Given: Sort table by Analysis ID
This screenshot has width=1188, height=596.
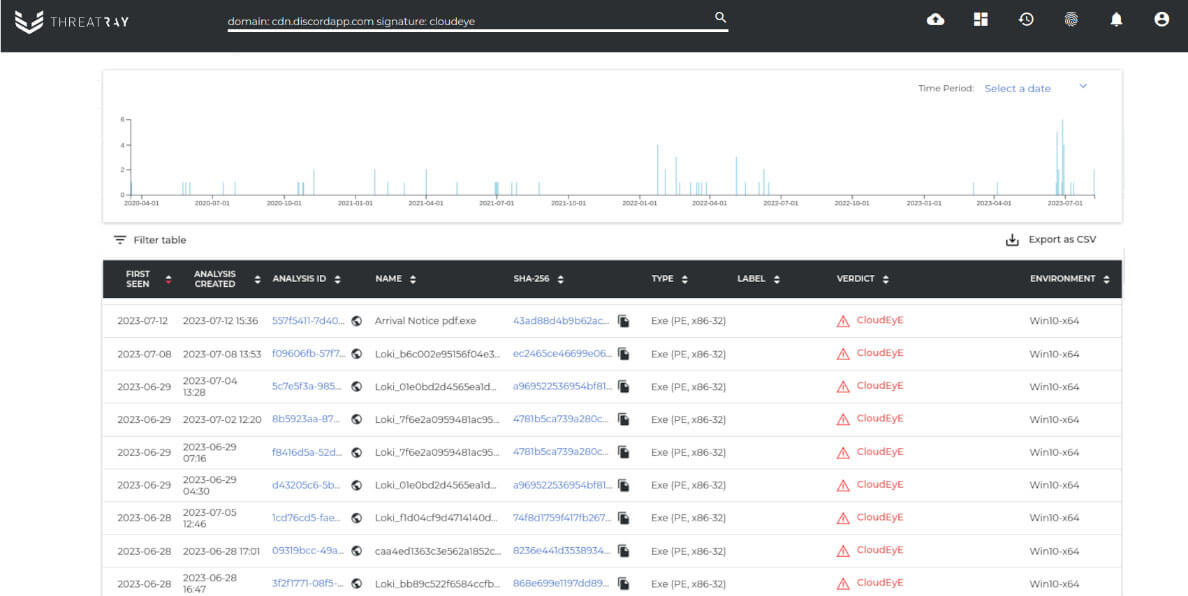Looking at the screenshot, I should click(337, 279).
